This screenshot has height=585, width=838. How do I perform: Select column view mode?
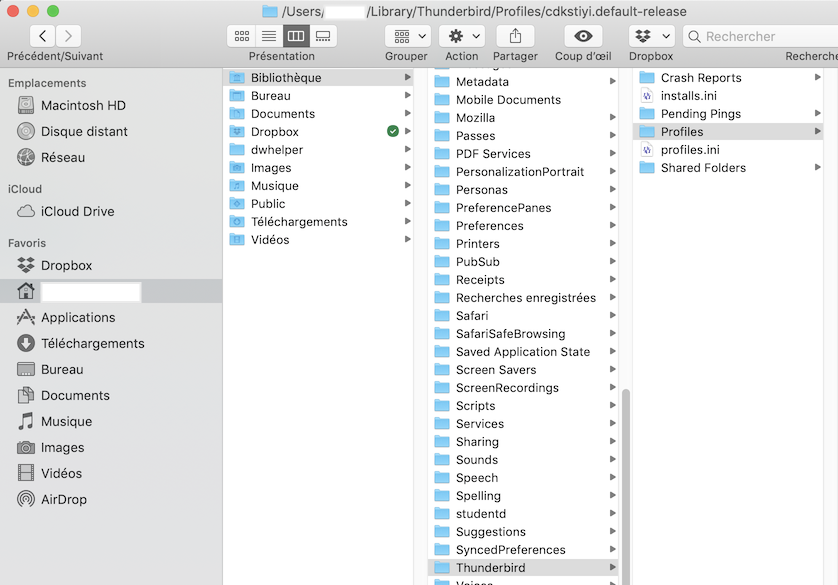point(295,36)
